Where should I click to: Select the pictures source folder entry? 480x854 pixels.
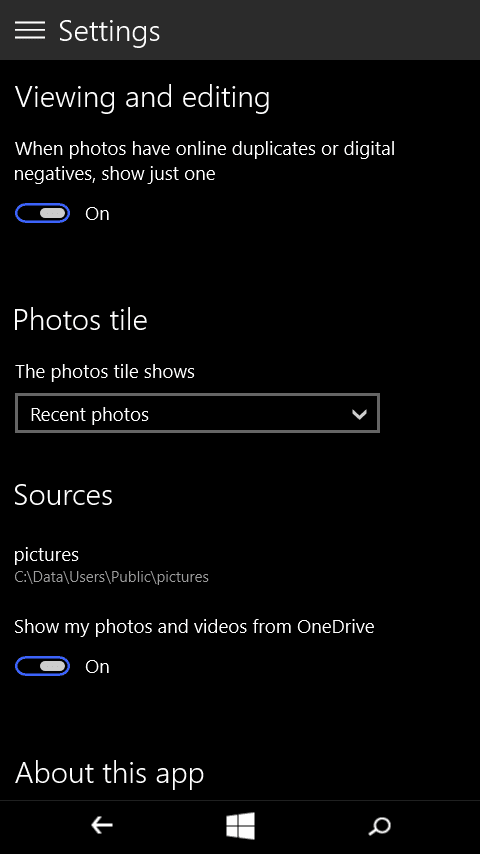[111, 564]
